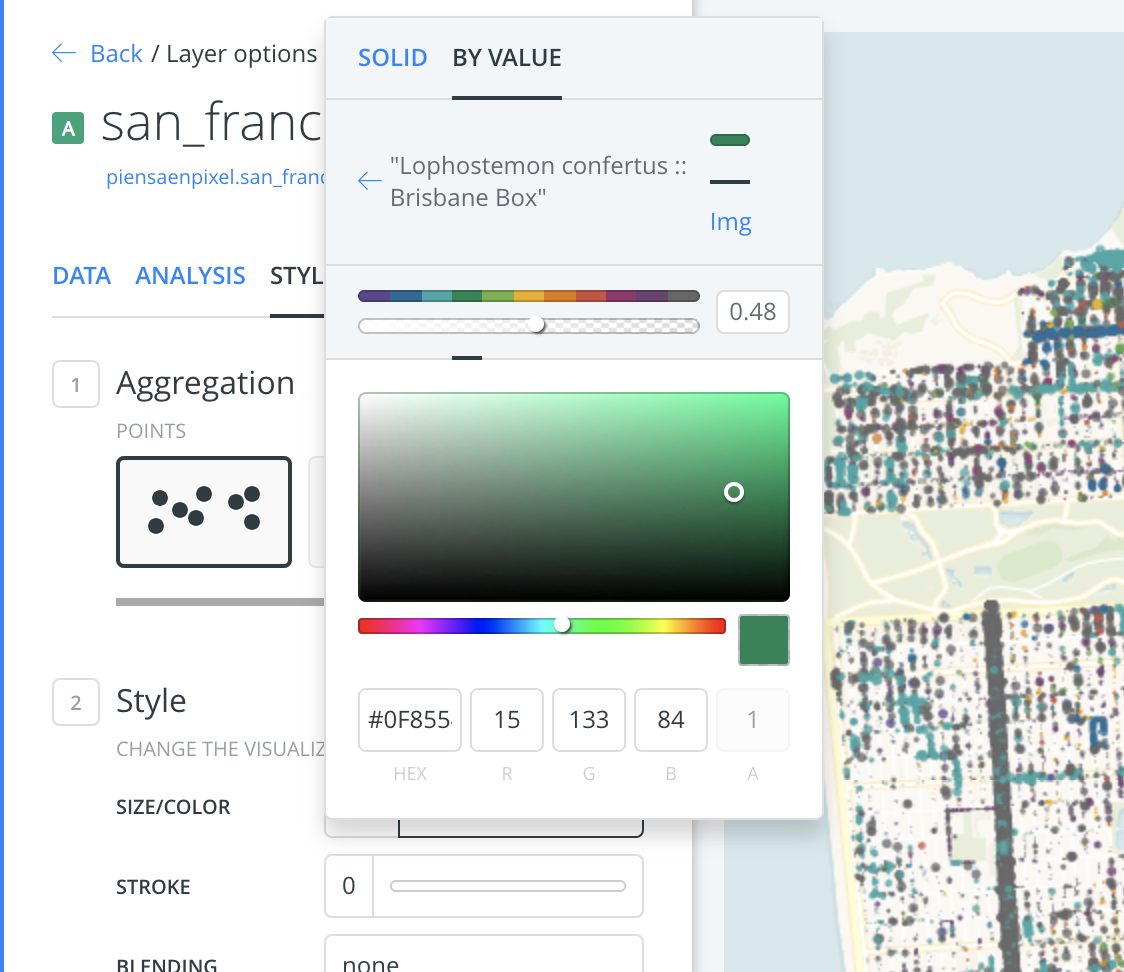Viewport: 1124px width, 972px height.
Task: Click the stroke value 0 field
Action: coord(349,886)
